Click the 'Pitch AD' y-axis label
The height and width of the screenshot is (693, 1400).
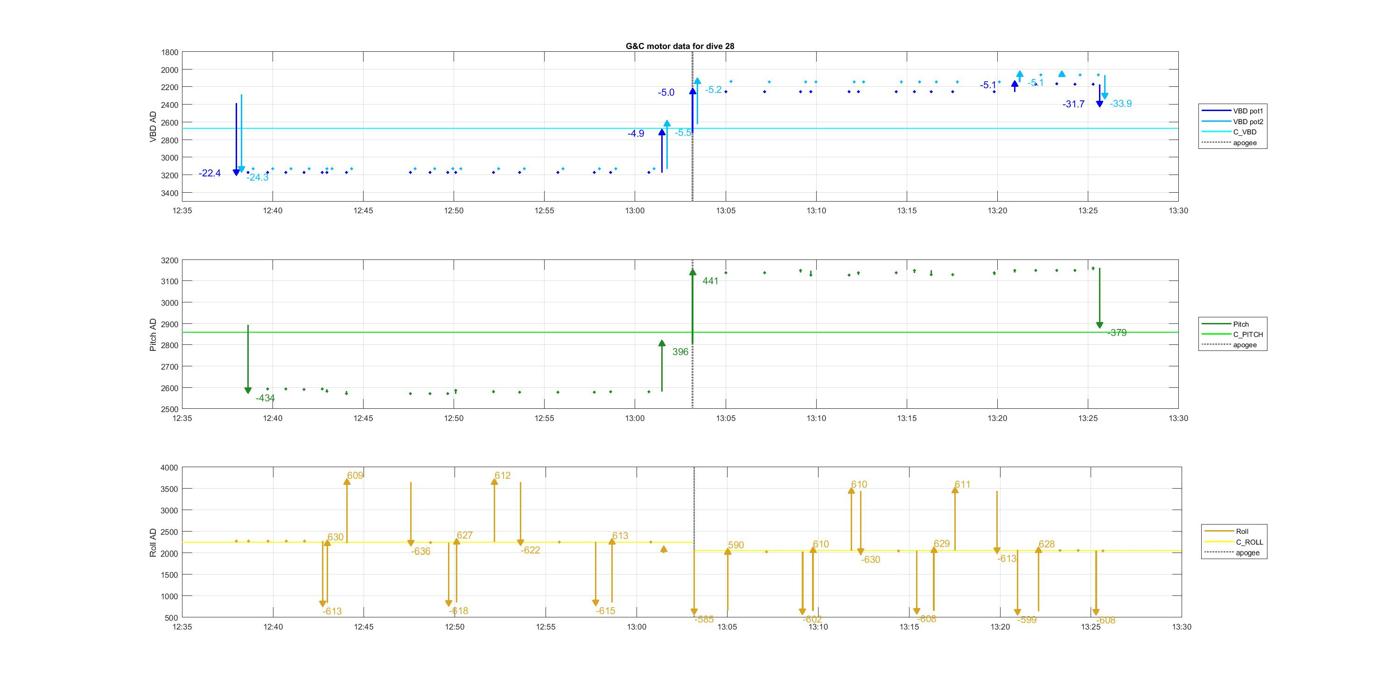coord(153,334)
